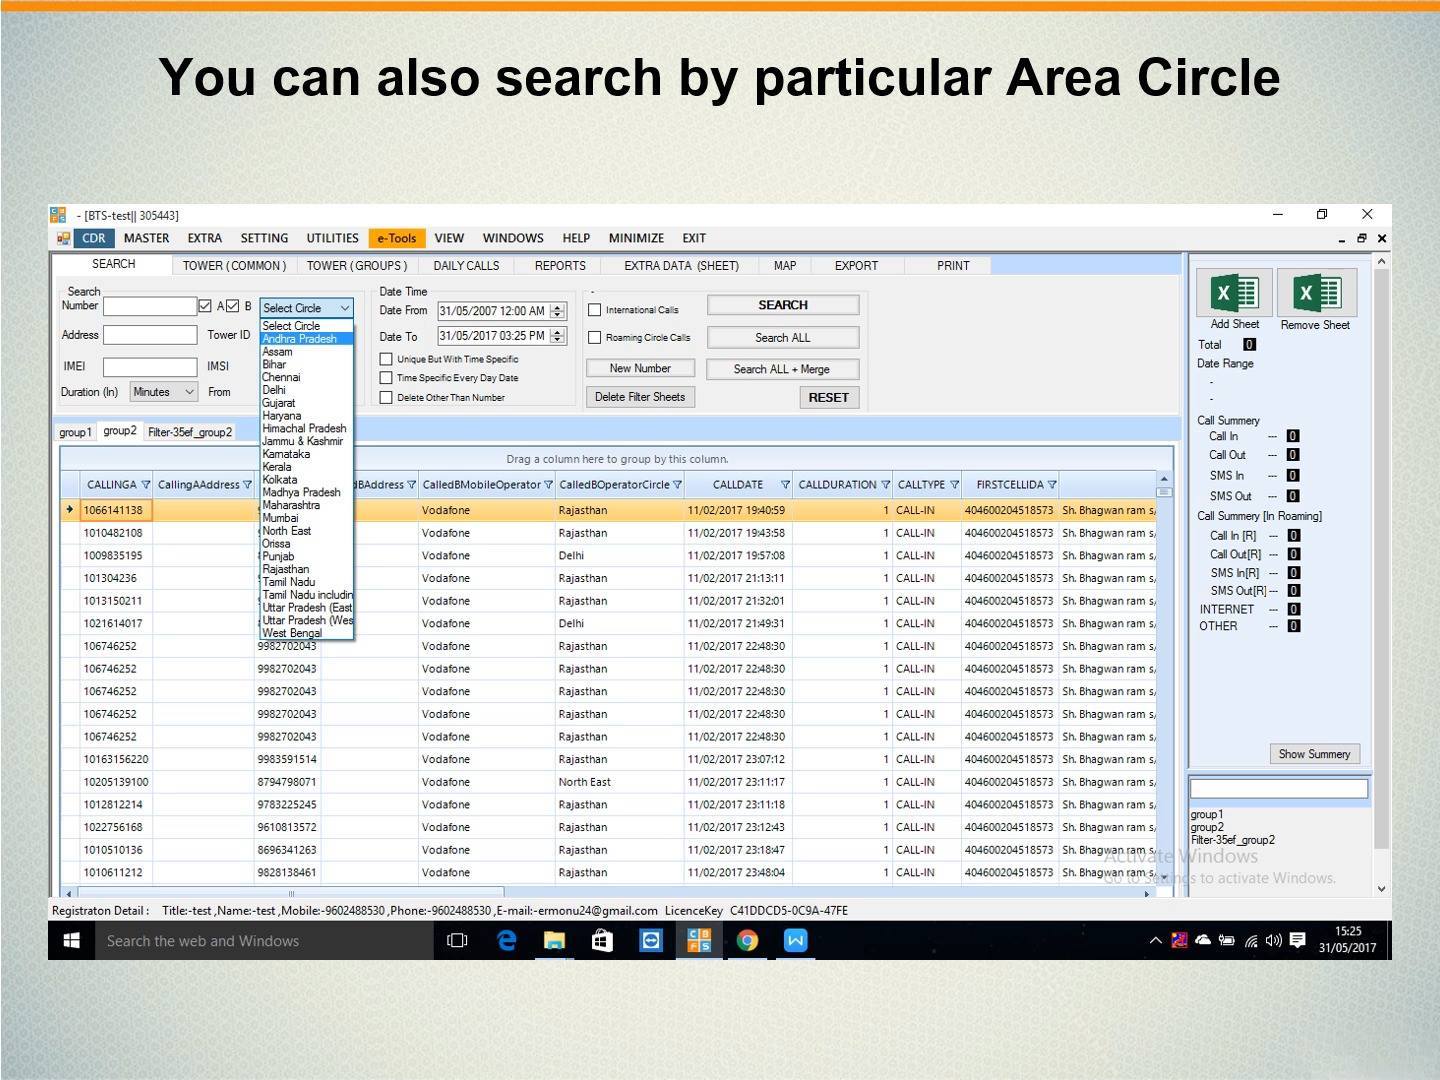This screenshot has height=1080, width=1440.
Task: Open the Action Center notifications icon
Action: [1297, 940]
